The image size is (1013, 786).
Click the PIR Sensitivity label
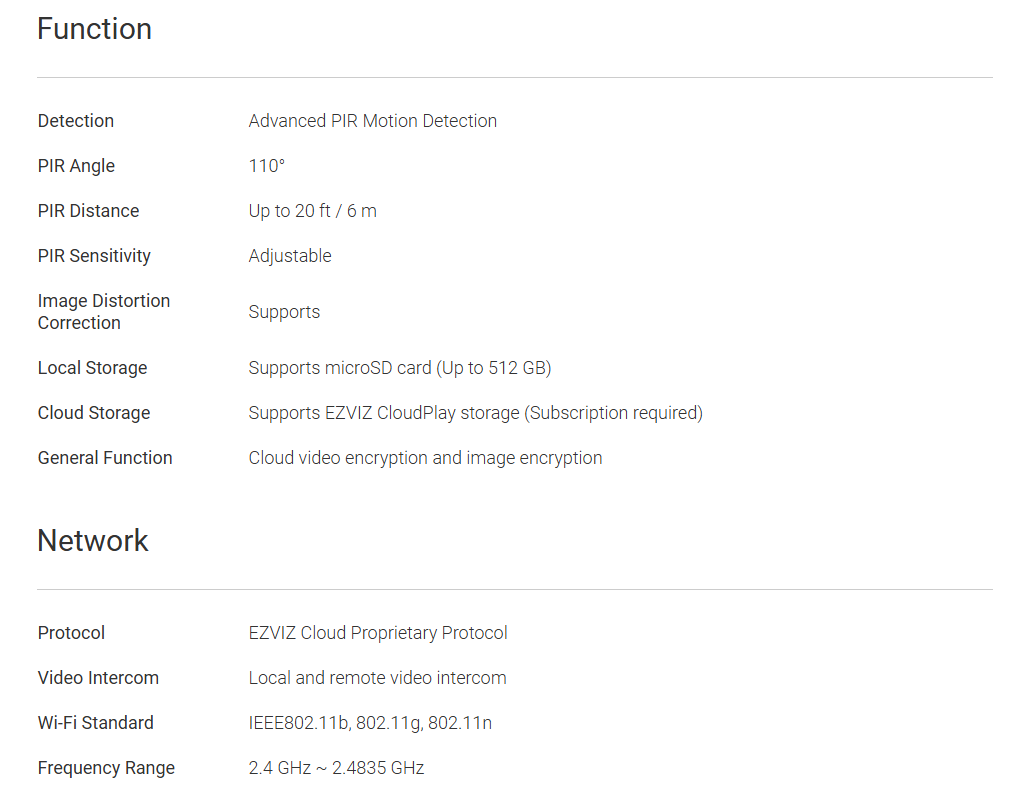pos(94,256)
